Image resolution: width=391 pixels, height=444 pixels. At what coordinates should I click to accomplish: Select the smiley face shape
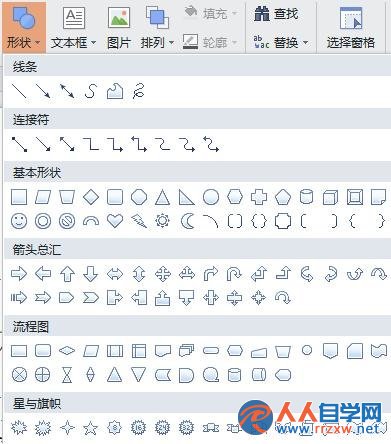(x=19, y=221)
